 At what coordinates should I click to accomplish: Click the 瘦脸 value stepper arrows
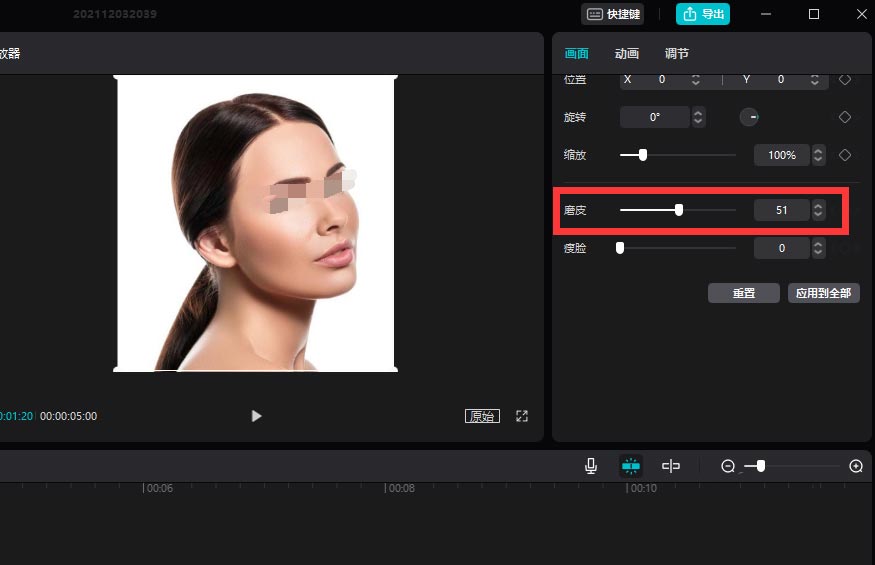818,248
